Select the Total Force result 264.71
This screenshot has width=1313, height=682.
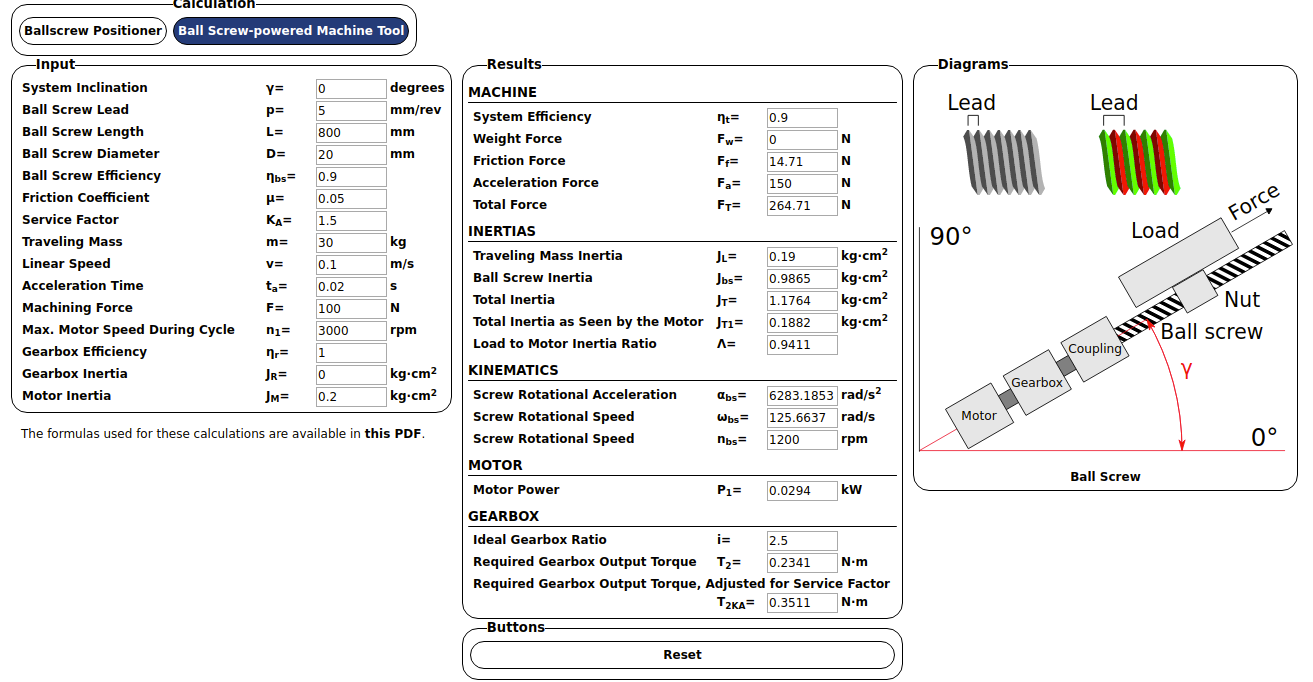click(x=802, y=206)
